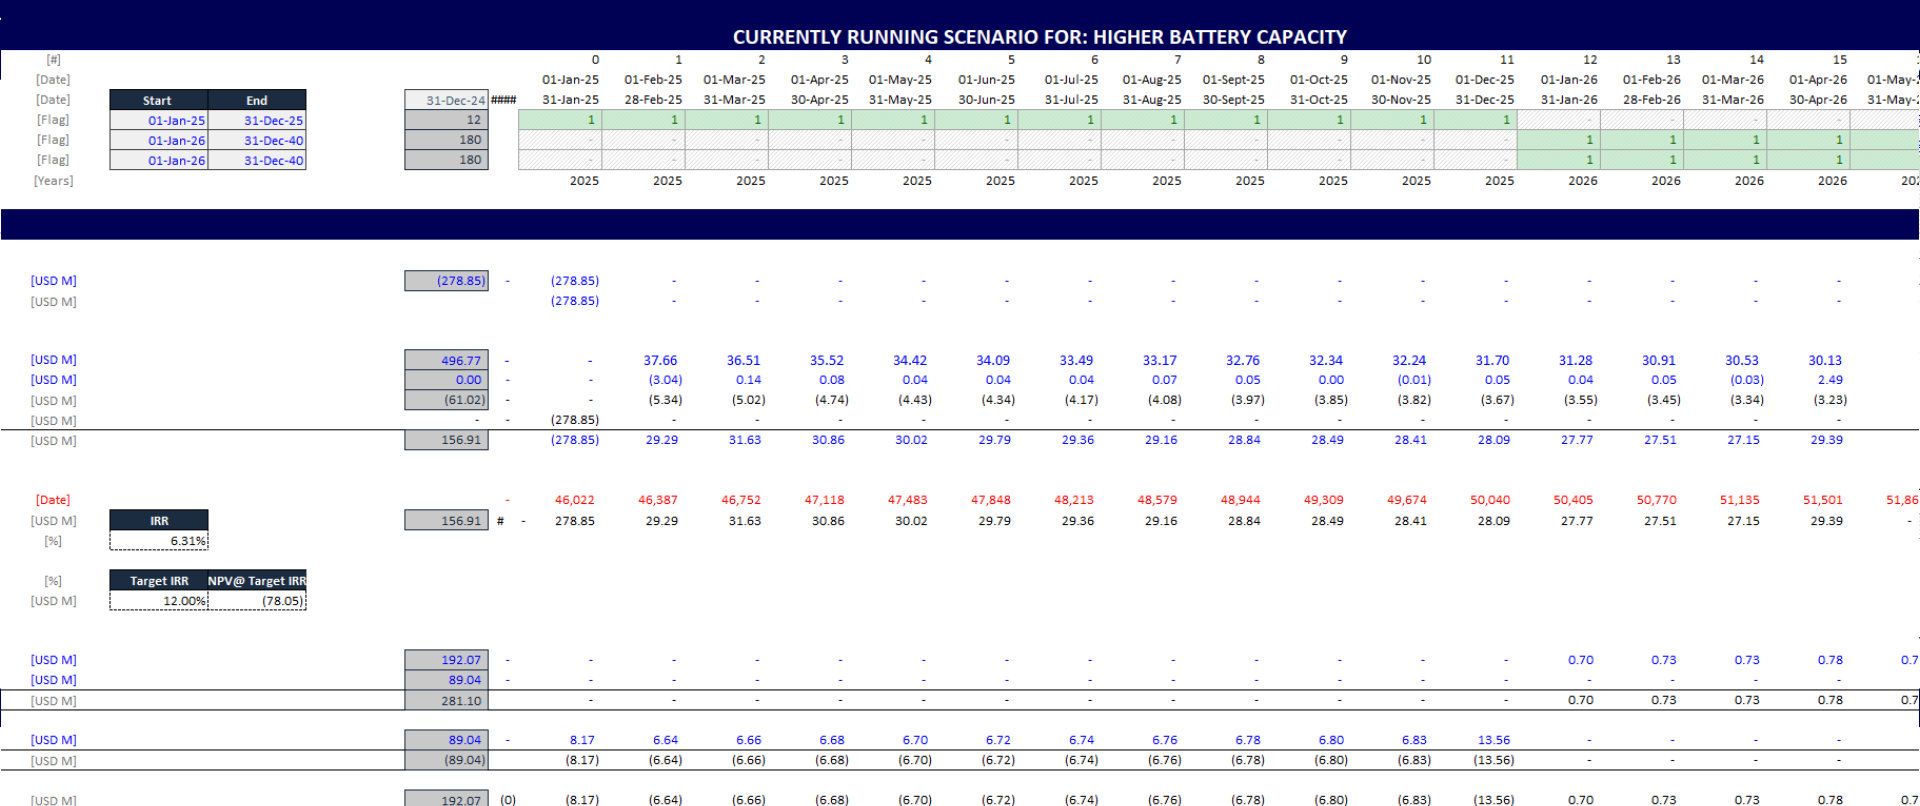This screenshot has height=806, width=1920.
Task: Edit the 12.00% target IRR input
Action: (159, 601)
